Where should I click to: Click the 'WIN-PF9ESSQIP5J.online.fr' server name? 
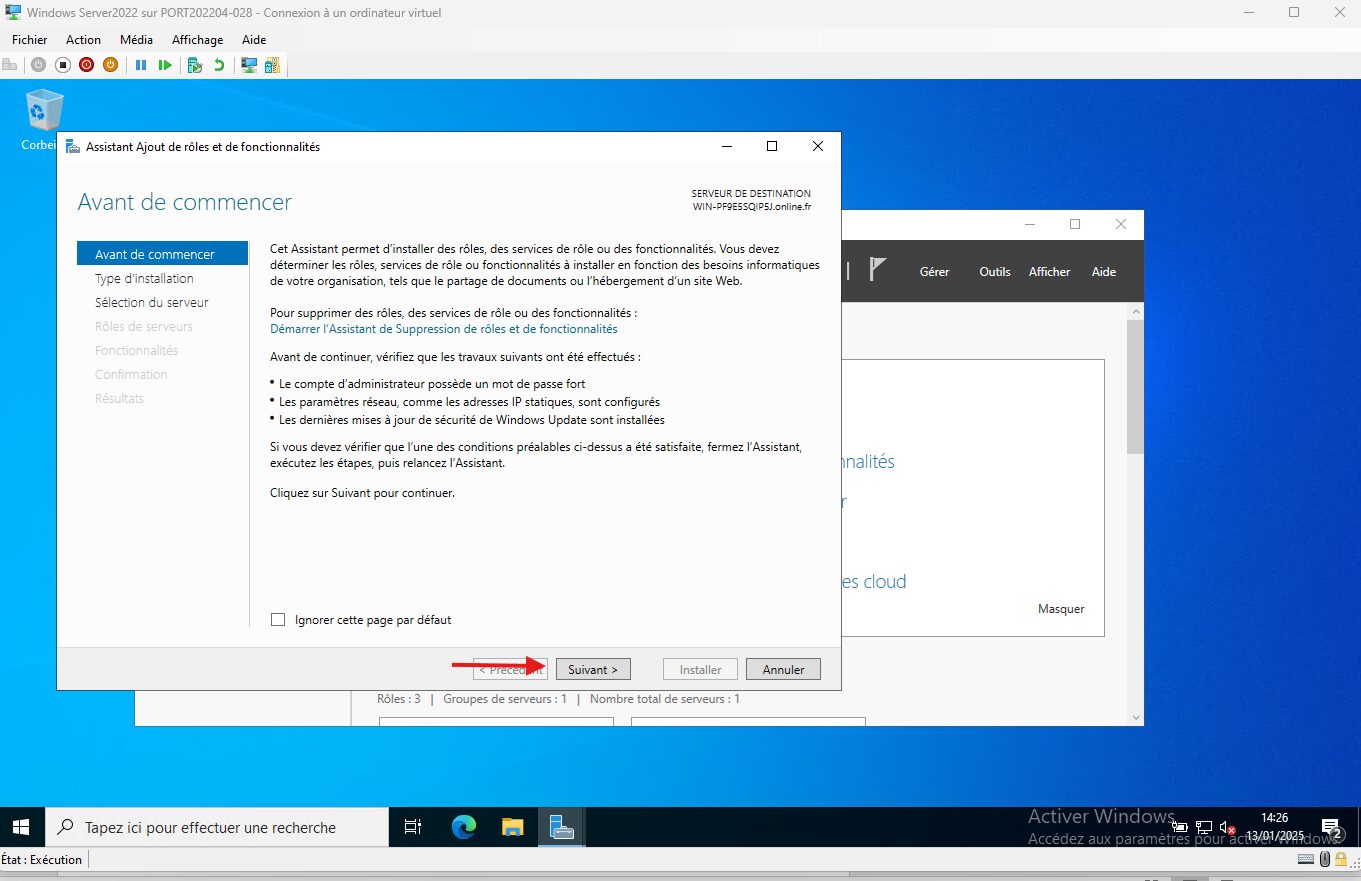pos(752,206)
